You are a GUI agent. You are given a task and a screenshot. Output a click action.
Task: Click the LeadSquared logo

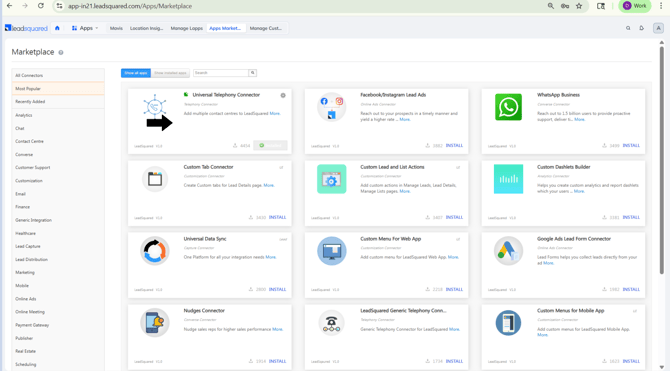pos(26,28)
